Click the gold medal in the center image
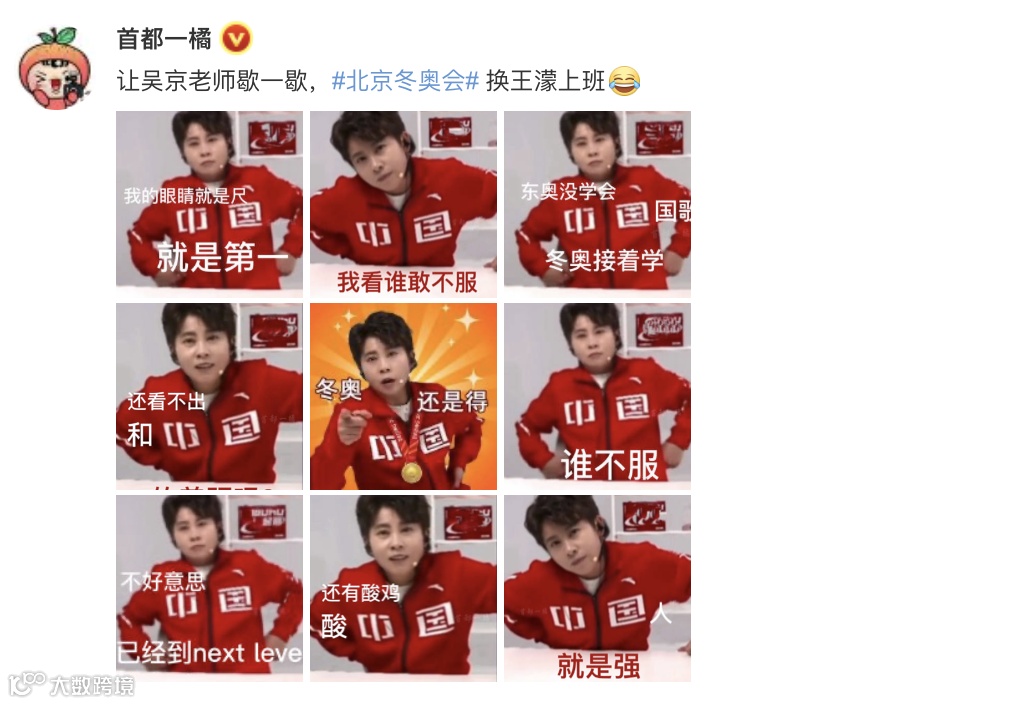Screen dimensions: 1034x704 click(411, 472)
